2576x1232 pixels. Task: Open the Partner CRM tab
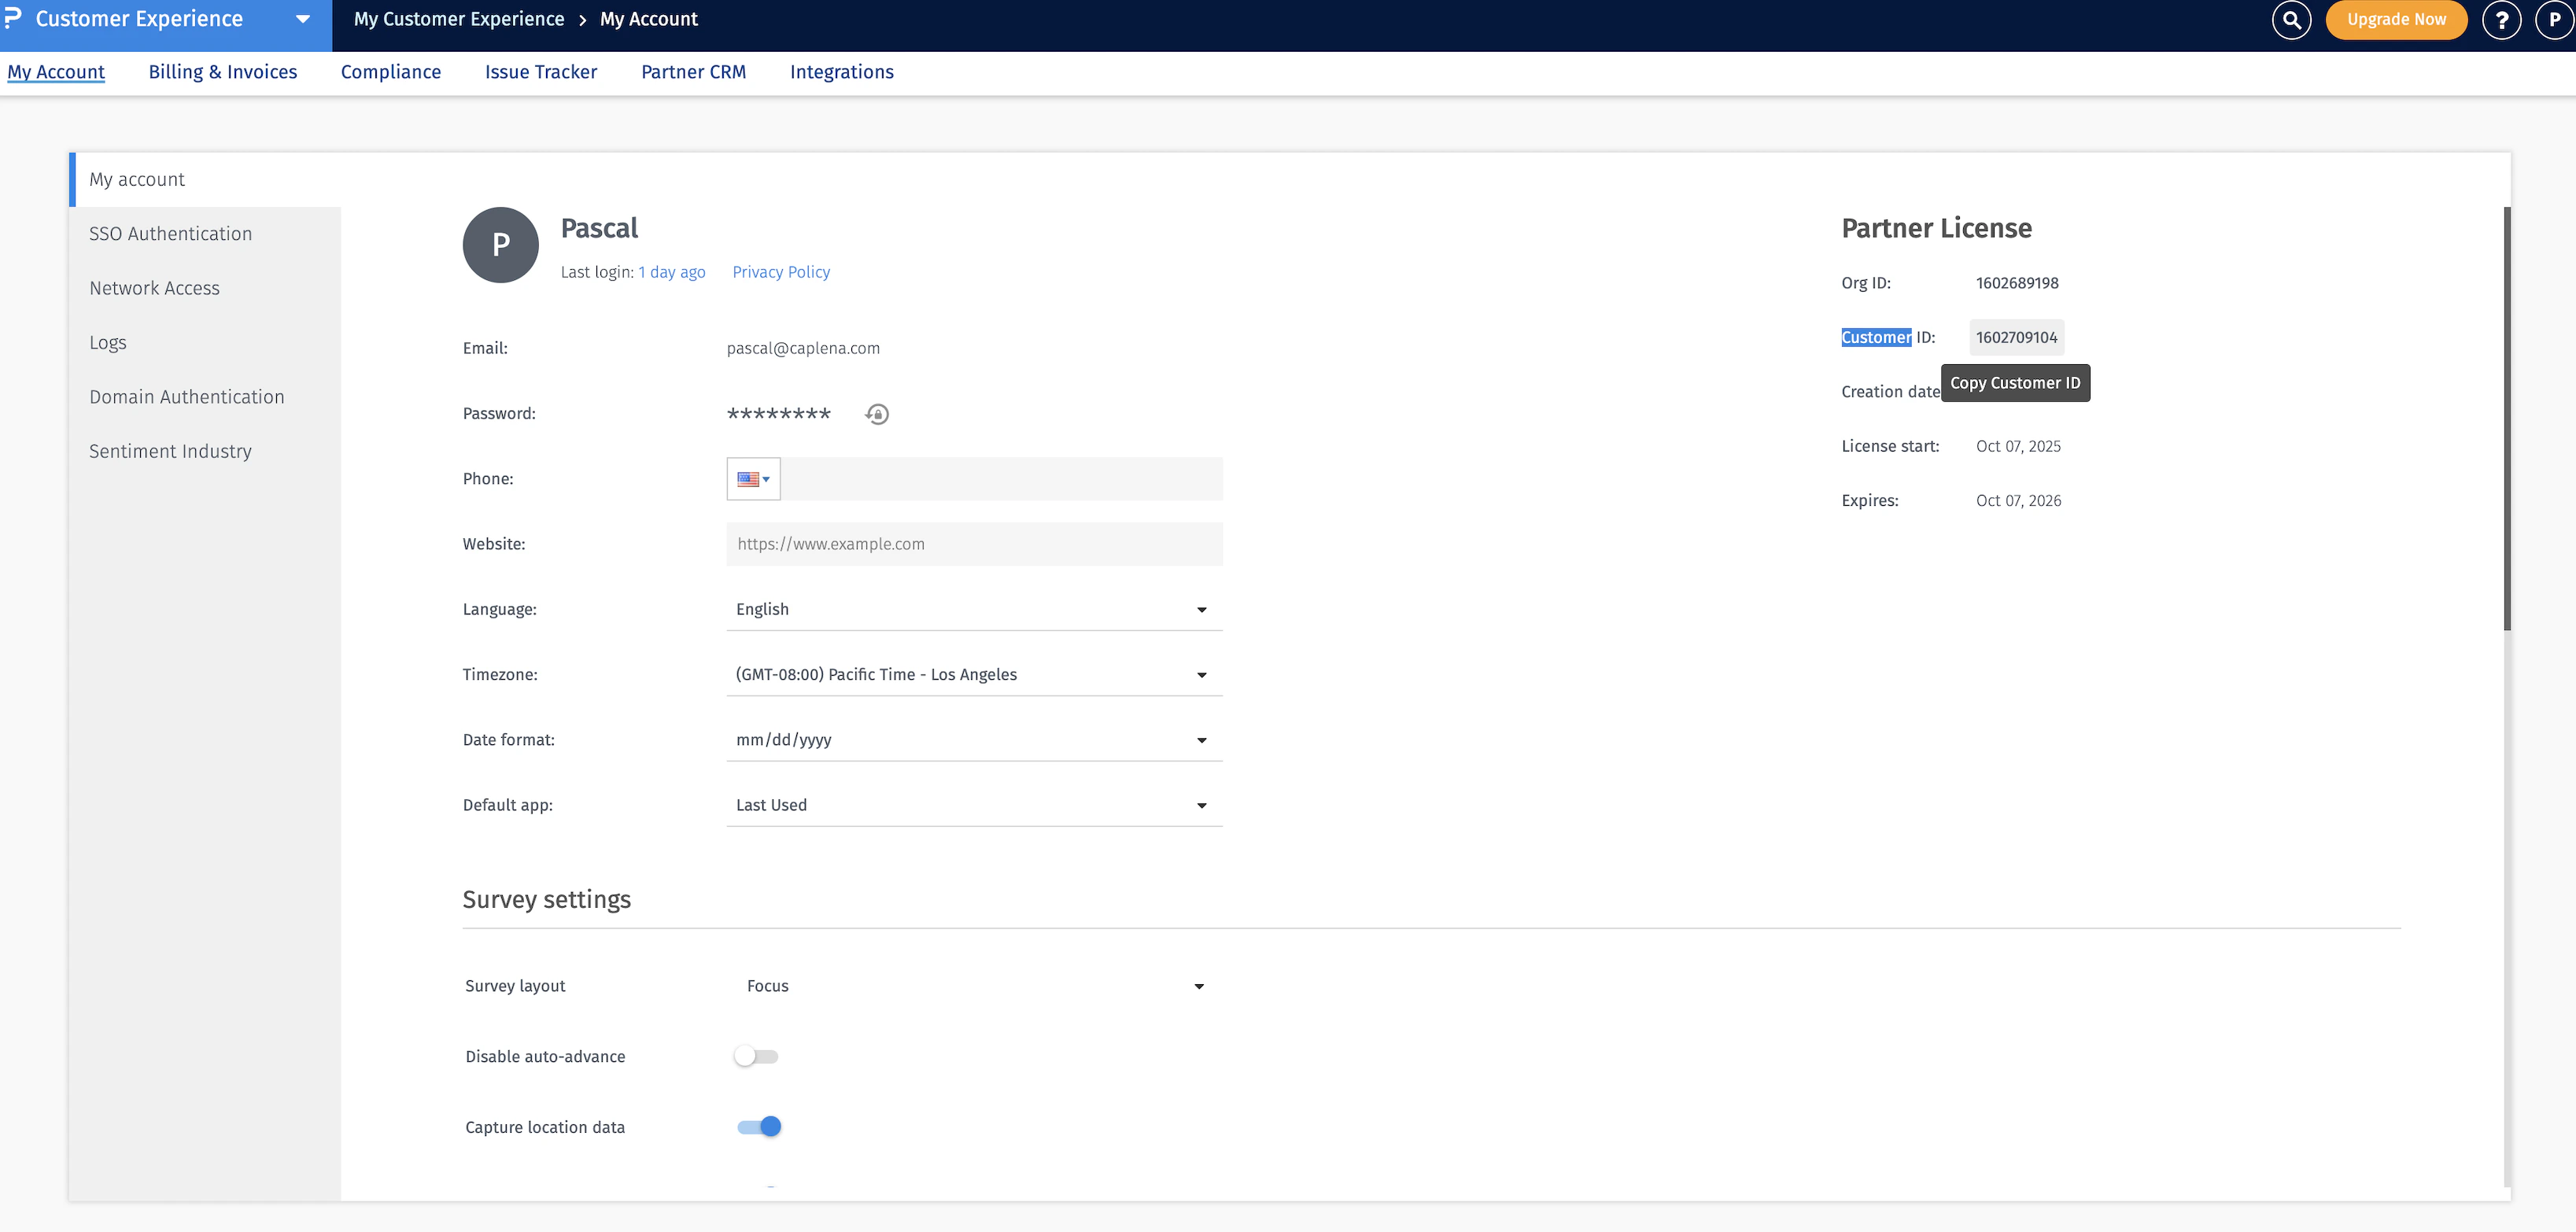(693, 72)
